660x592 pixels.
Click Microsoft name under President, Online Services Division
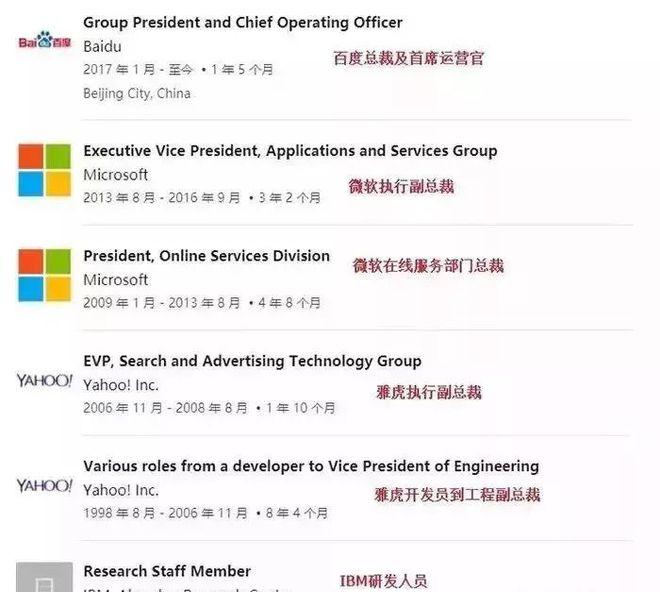click(x=116, y=280)
